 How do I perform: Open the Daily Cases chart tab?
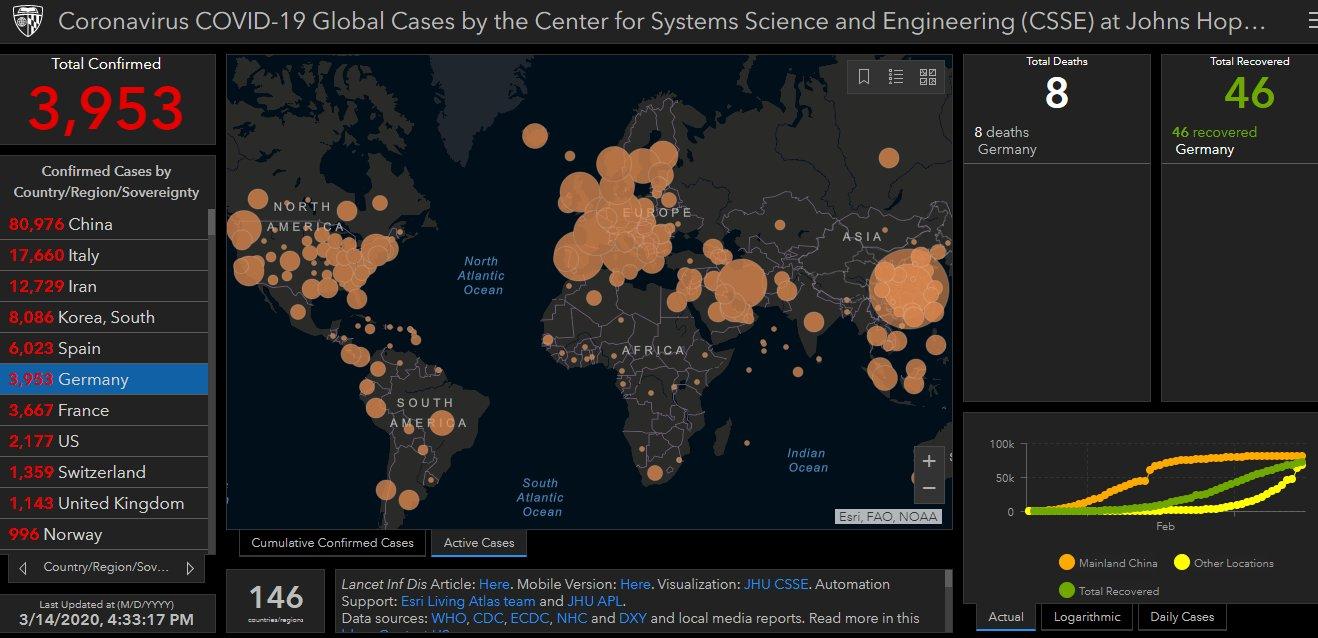tap(1182, 617)
